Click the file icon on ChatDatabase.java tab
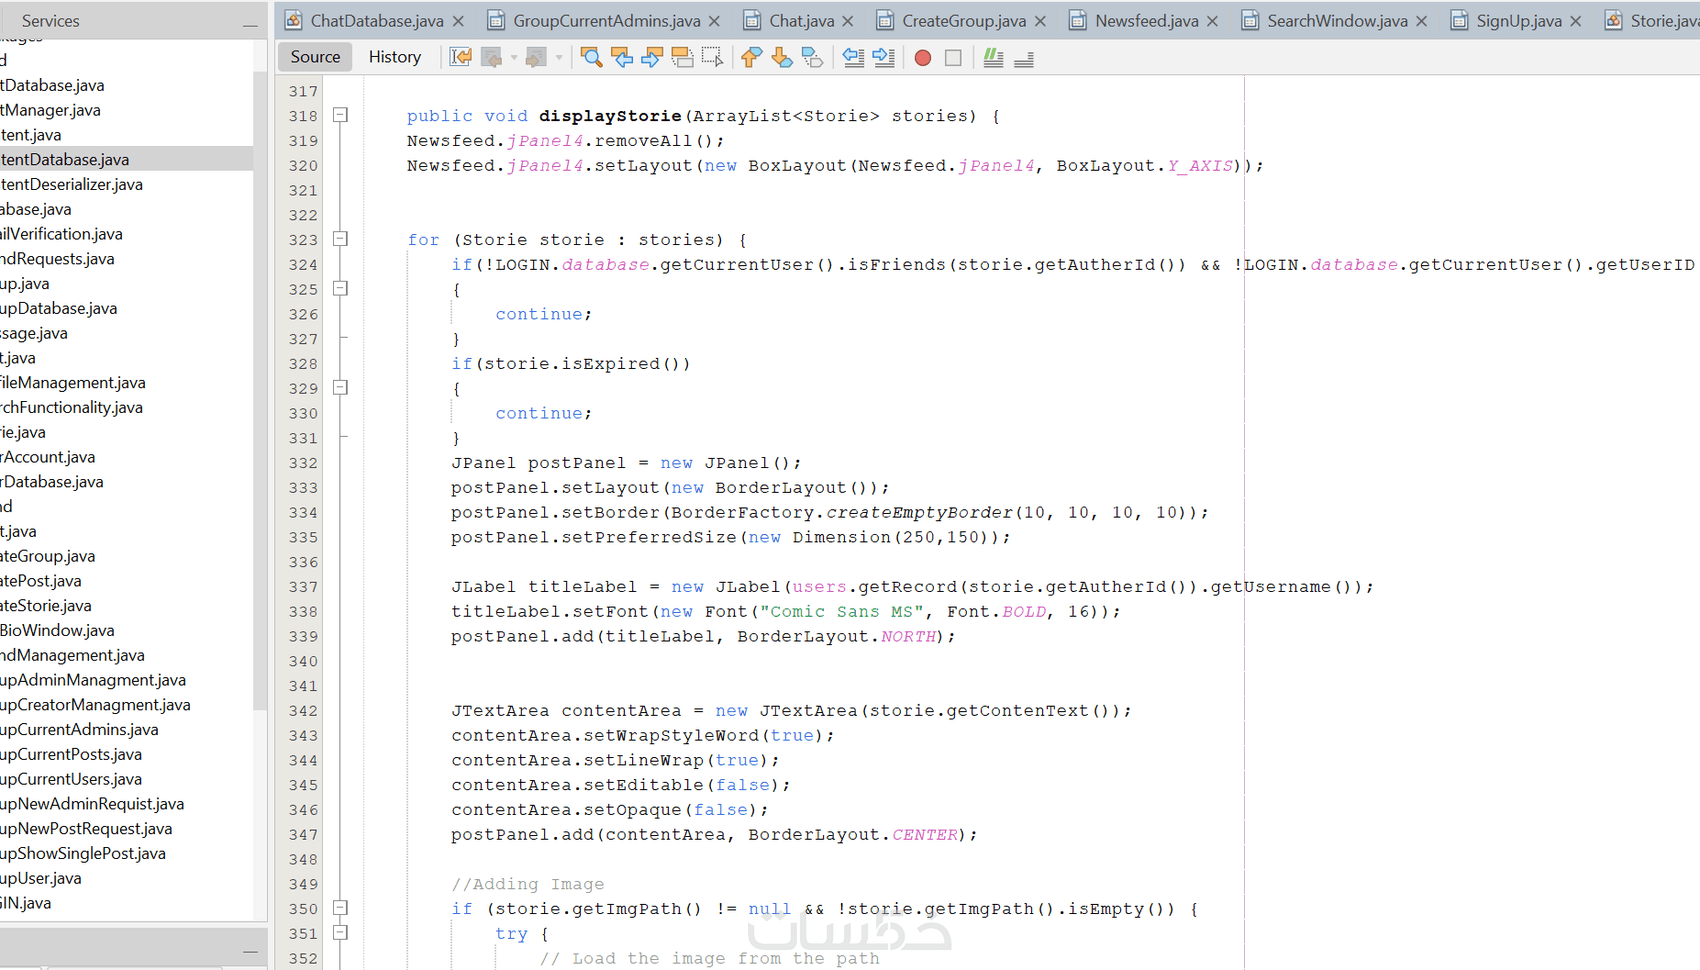Viewport: 1700px width, 970px height. click(293, 20)
